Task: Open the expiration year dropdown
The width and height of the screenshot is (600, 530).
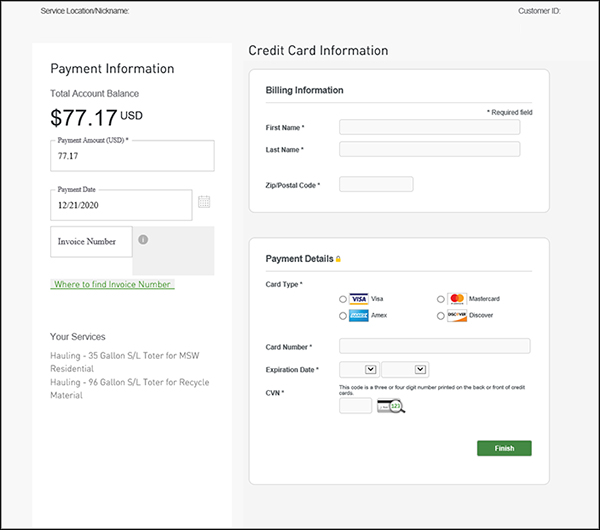Action: coord(405,369)
